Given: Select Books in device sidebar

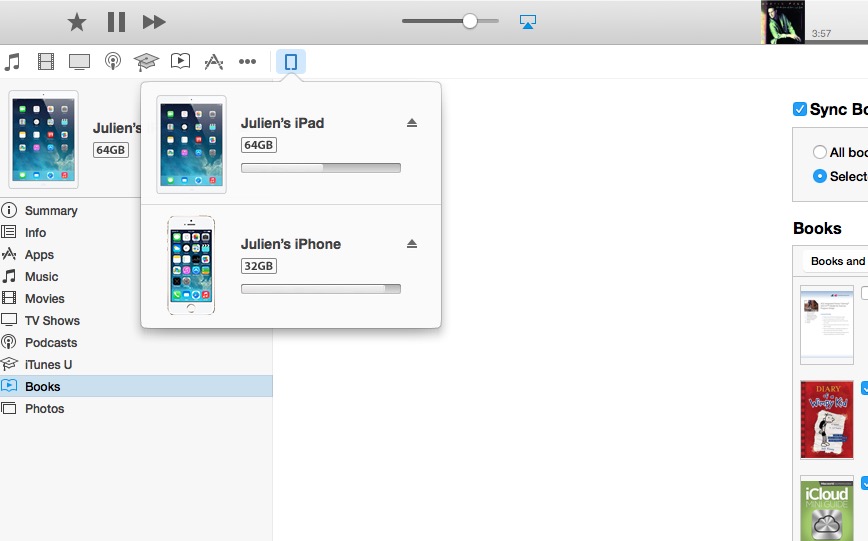Looking at the screenshot, I should (136, 387).
